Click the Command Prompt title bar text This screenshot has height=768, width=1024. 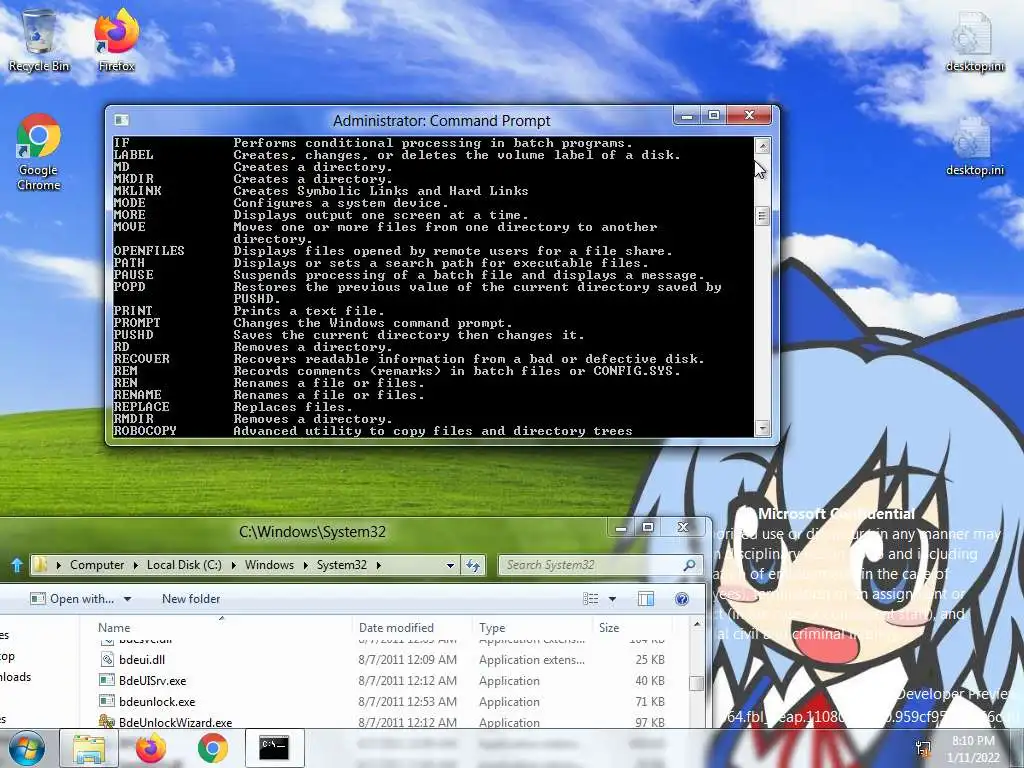(441, 121)
